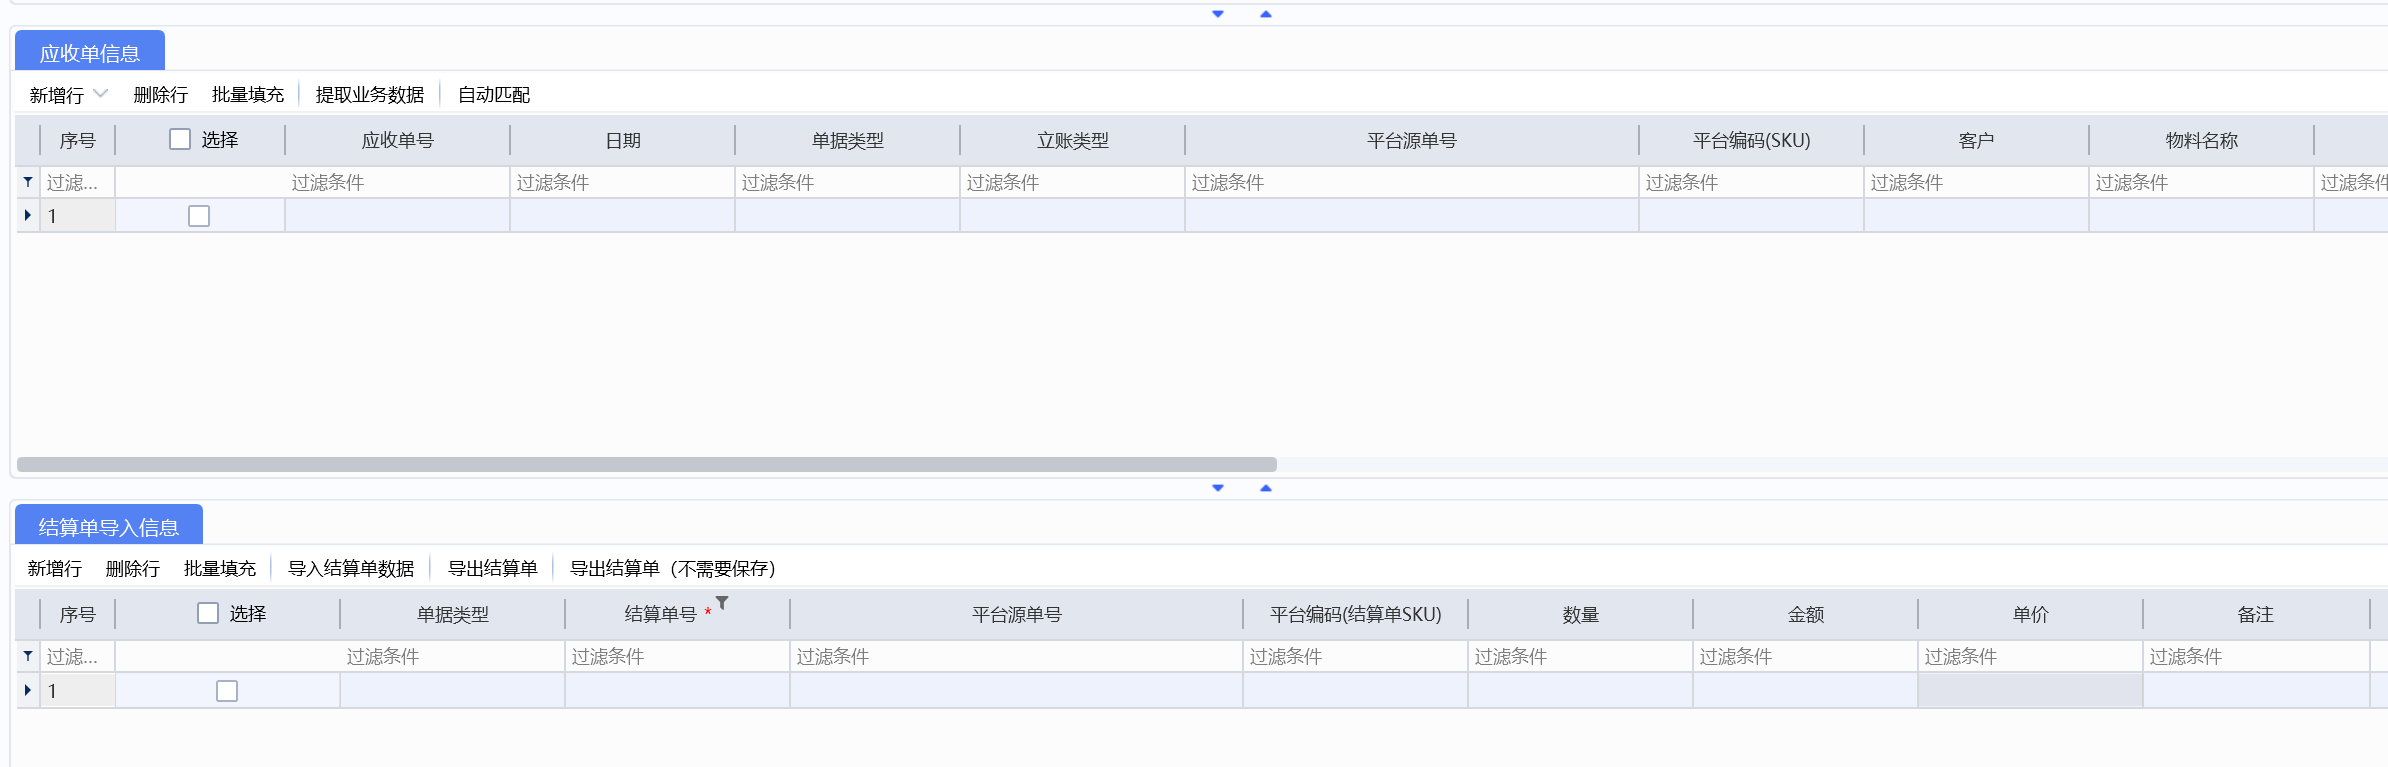Click the filter field under 结算单号
The height and width of the screenshot is (767, 2388).
coord(678,656)
